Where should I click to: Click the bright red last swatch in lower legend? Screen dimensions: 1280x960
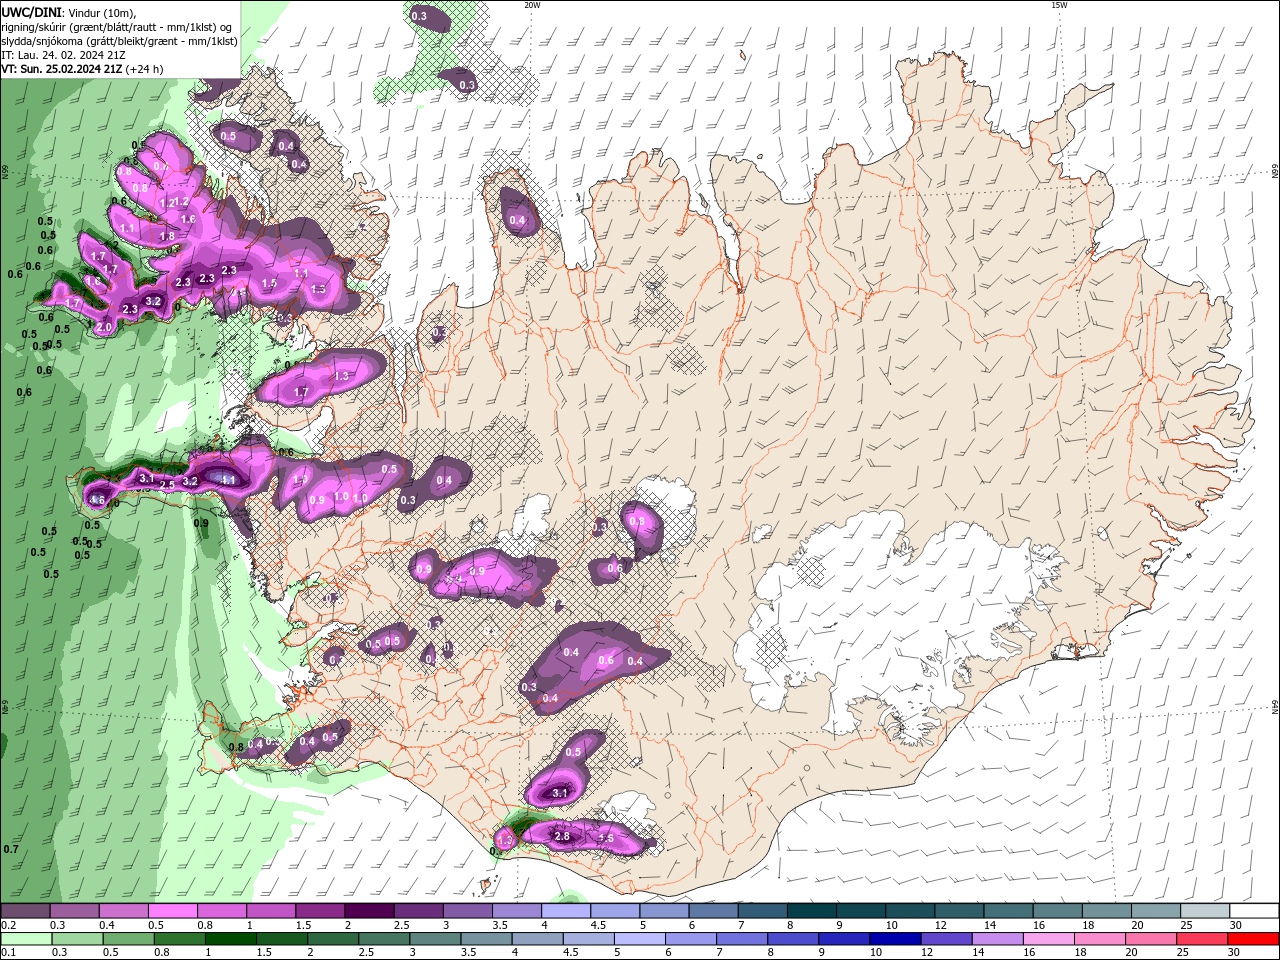(1253, 939)
